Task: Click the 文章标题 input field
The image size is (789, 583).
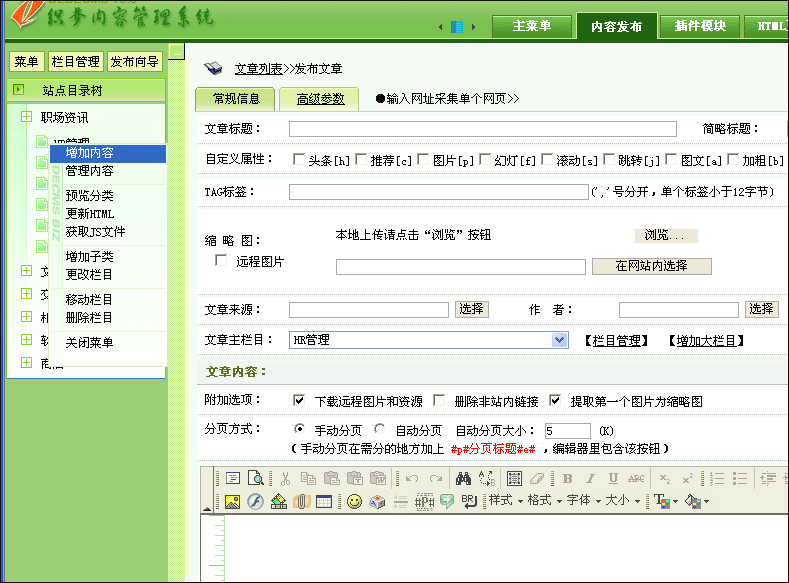Action: point(482,129)
